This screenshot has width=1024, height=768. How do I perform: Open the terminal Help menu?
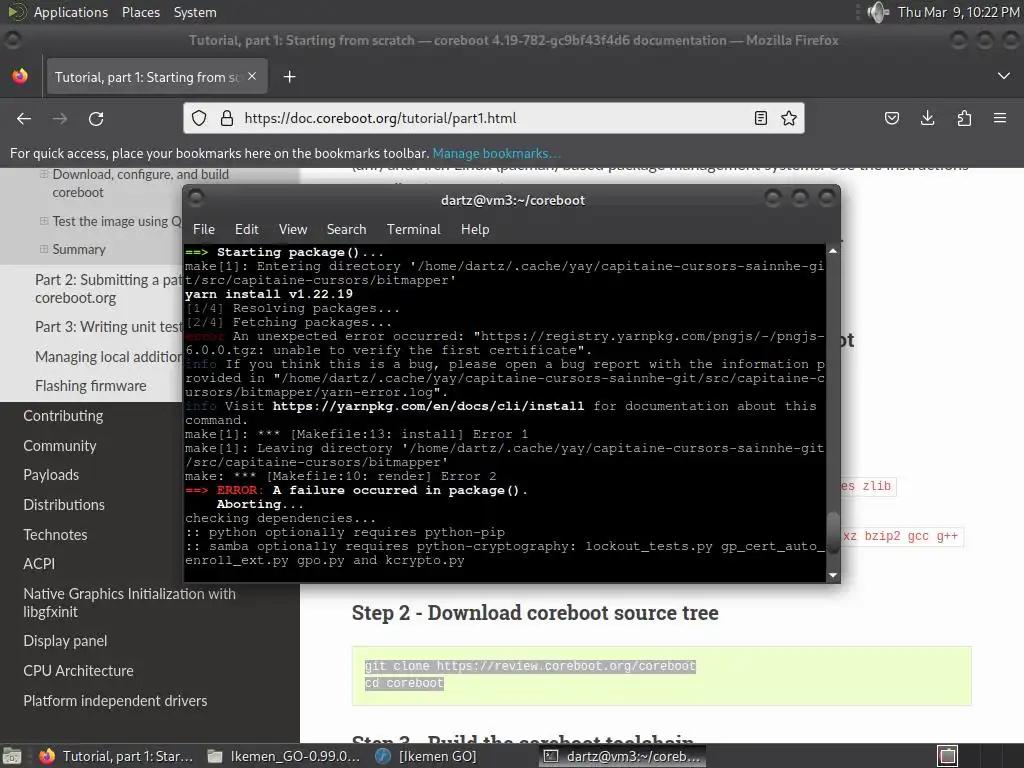pos(475,229)
